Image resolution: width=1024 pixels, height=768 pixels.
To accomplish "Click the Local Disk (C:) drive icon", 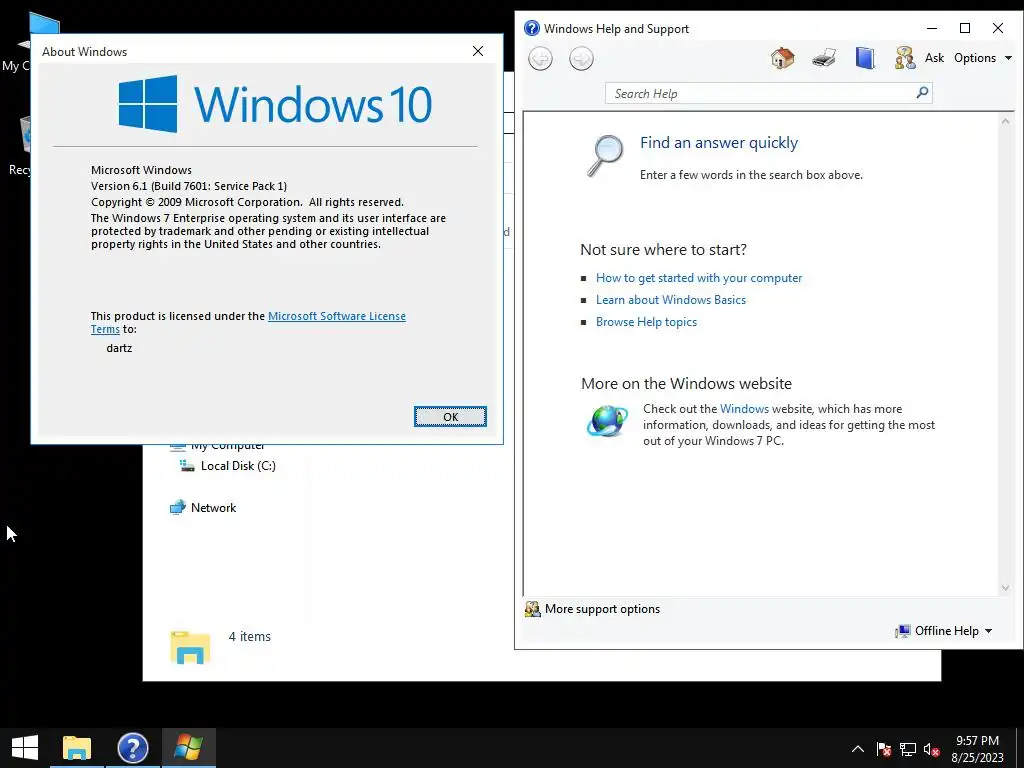I will tap(187, 466).
